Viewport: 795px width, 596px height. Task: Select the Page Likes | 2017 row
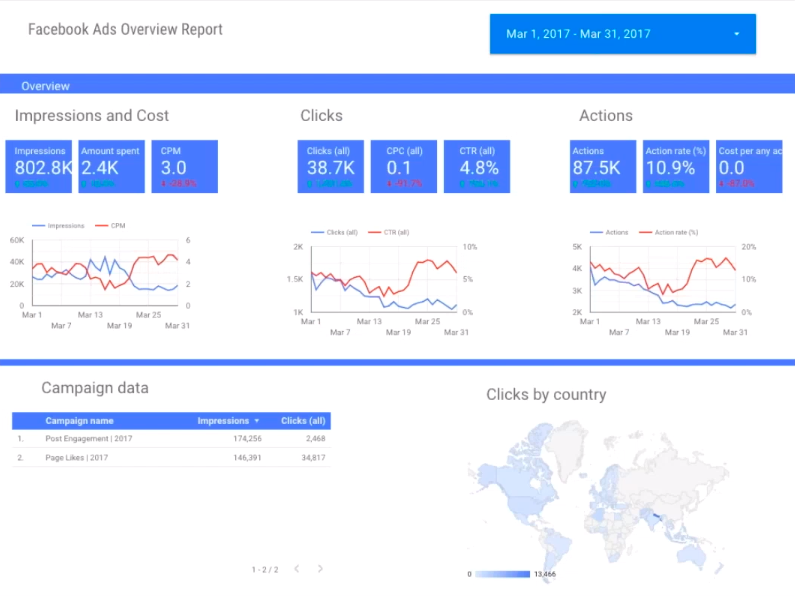point(171,458)
